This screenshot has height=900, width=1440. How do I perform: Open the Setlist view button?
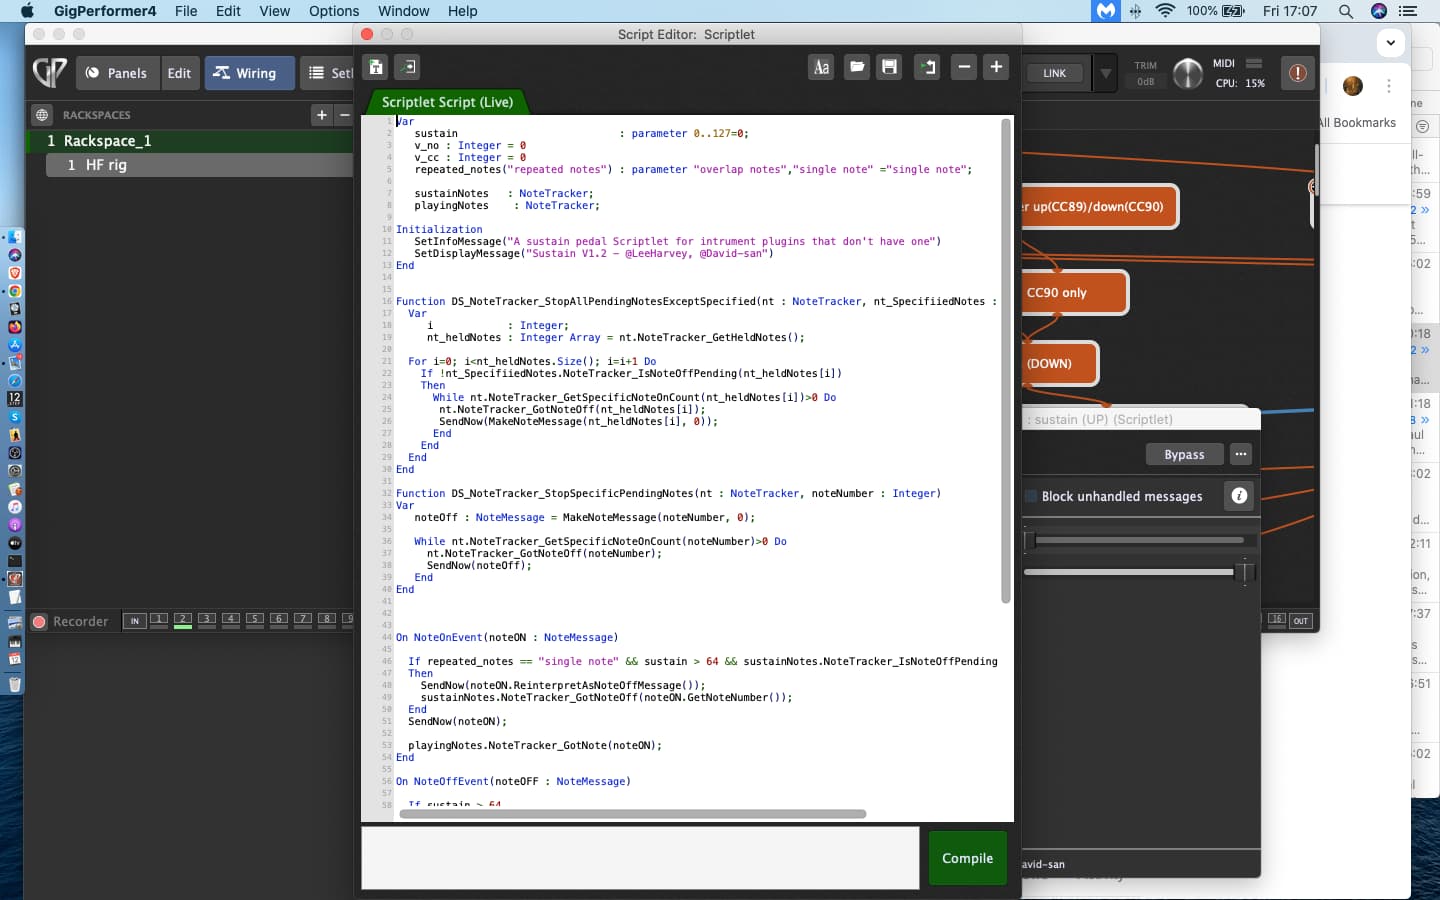(328, 73)
